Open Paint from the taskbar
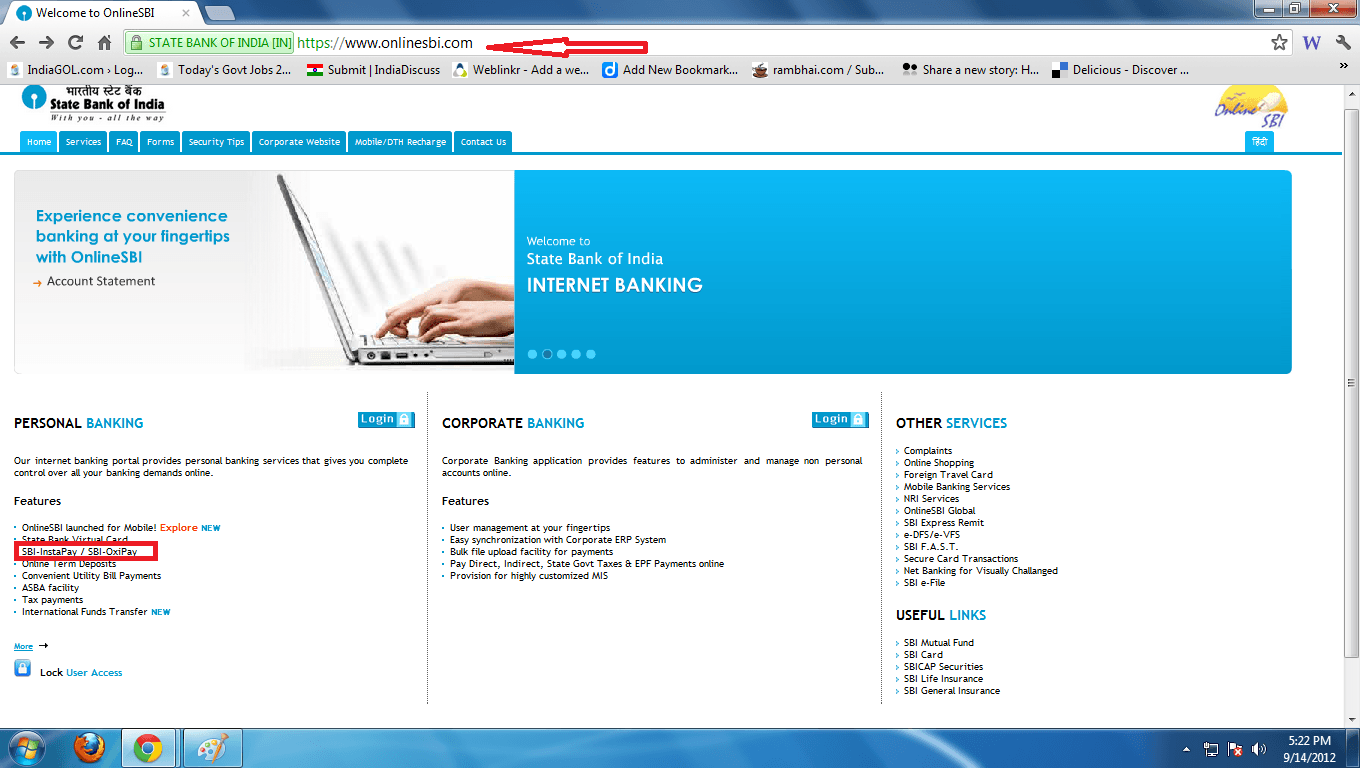This screenshot has width=1360, height=768. point(211,748)
